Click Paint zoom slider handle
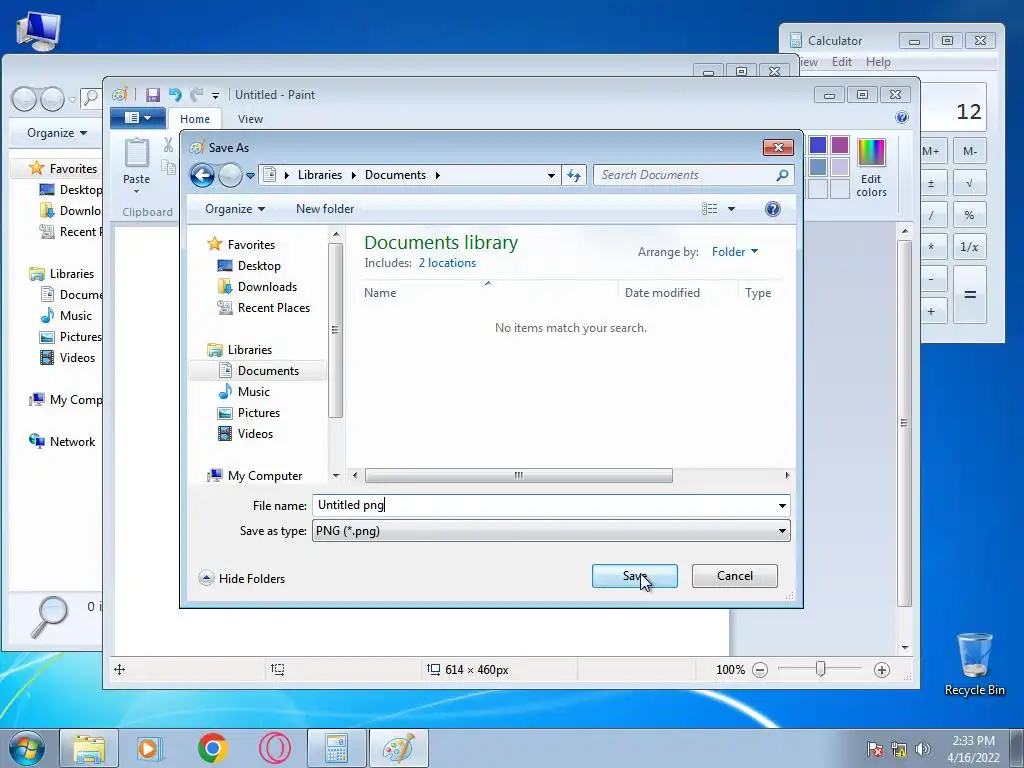This screenshot has width=1024, height=768. (820, 669)
